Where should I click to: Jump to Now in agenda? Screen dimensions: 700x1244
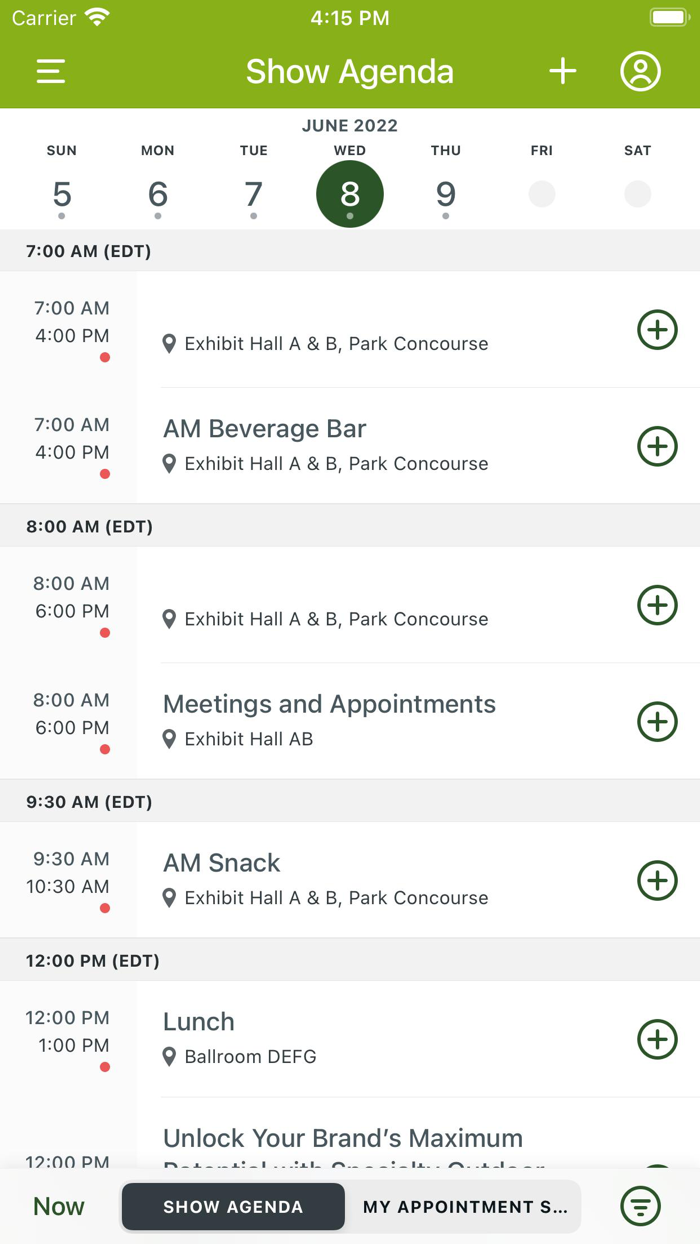click(x=59, y=1206)
